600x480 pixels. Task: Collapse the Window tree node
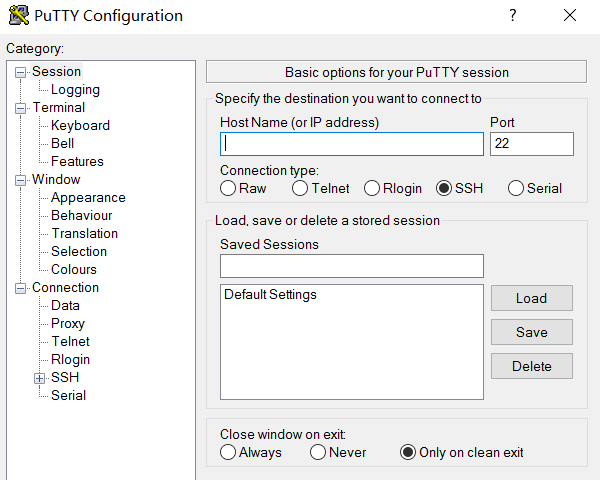click(20, 180)
